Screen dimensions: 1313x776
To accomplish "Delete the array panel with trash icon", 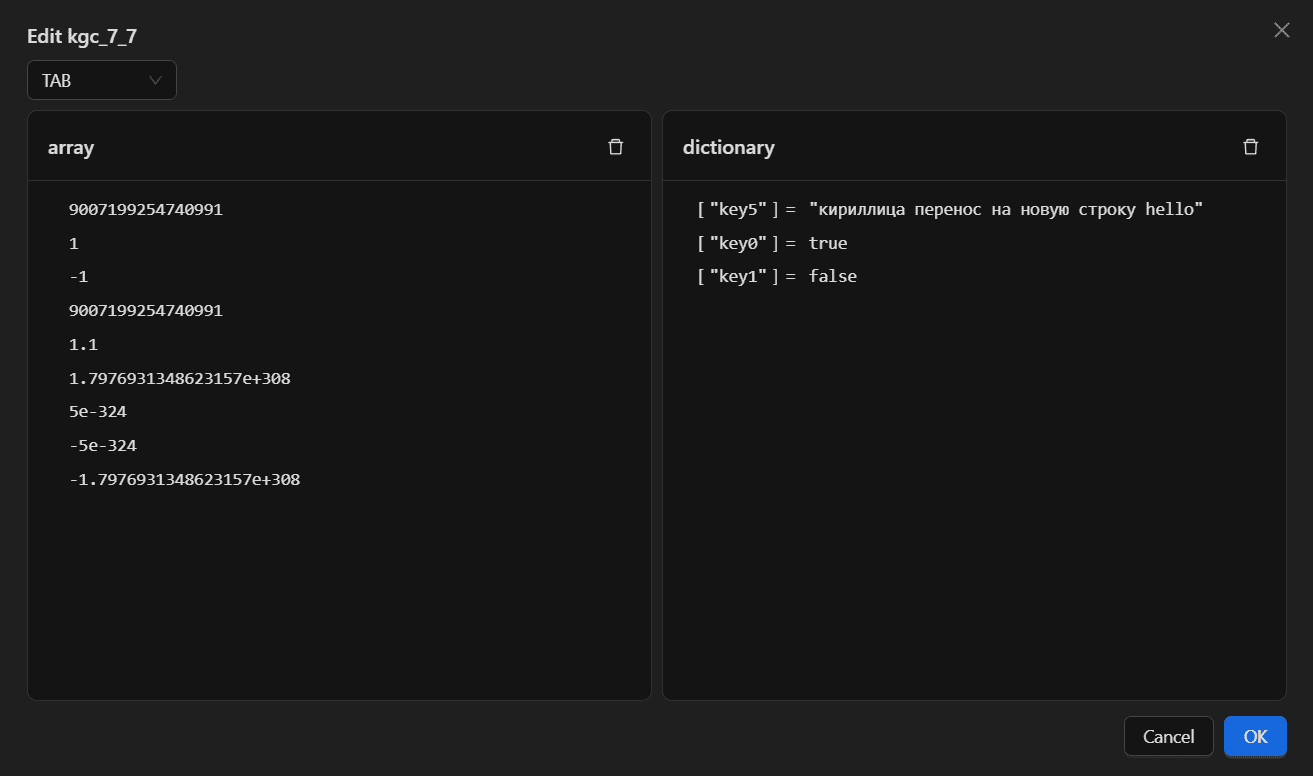I will 615,147.
